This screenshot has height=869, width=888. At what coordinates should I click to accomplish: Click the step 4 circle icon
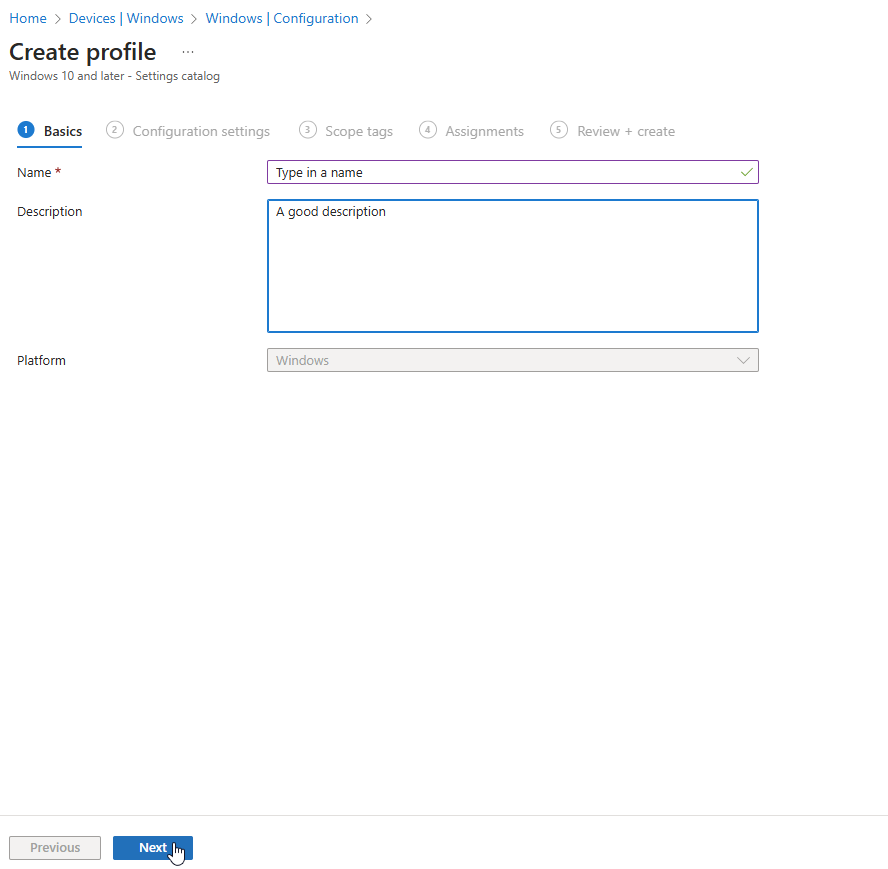click(x=428, y=130)
